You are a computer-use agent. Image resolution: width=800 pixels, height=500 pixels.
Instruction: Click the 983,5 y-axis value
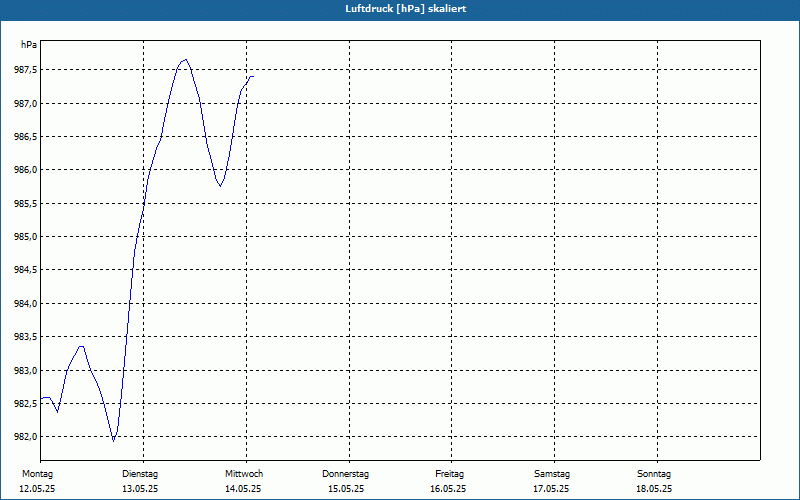click(x=25, y=337)
